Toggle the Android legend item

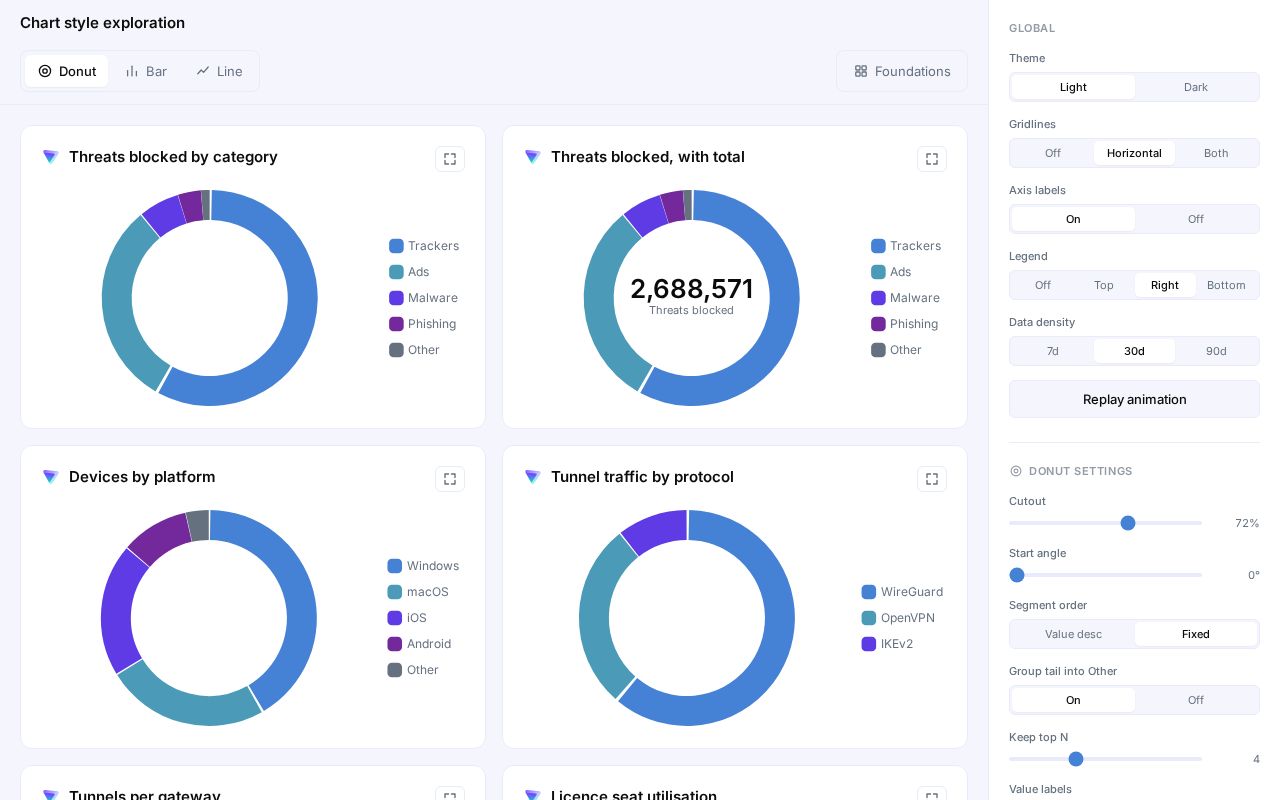tap(419, 644)
